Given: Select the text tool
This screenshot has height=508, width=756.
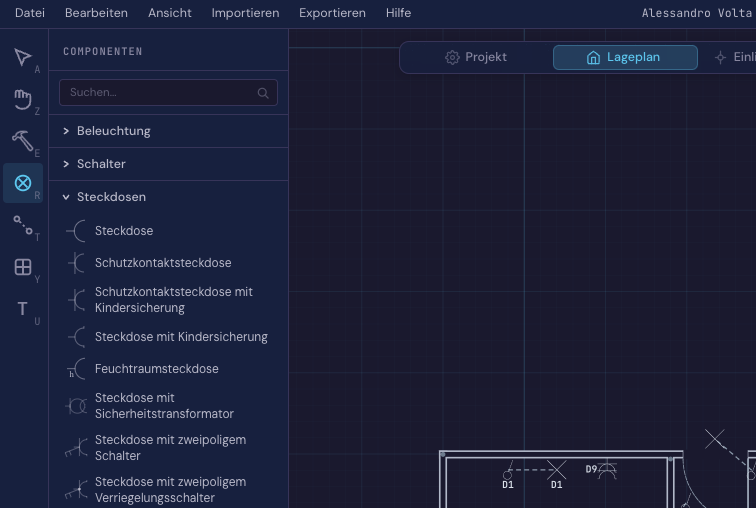Looking at the screenshot, I should point(23,309).
